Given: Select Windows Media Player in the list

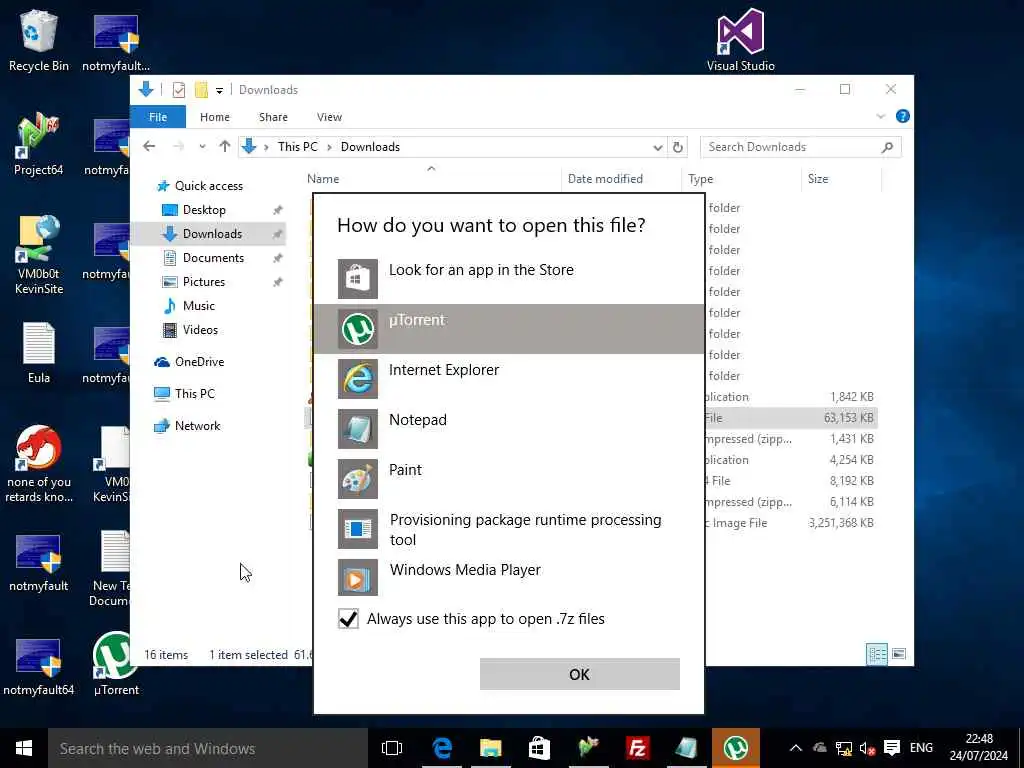Looking at the screenshot, I should 509,578.
